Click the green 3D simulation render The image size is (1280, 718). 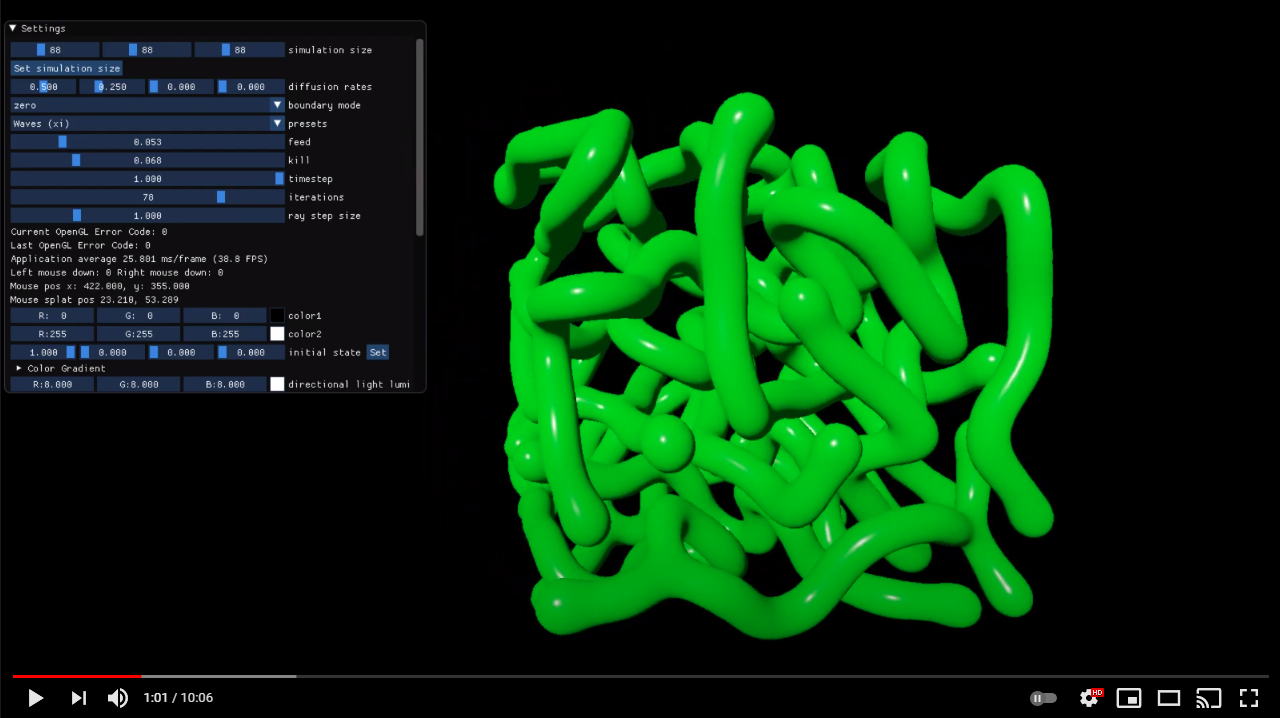pyautogui.click(x=773, y=367)
